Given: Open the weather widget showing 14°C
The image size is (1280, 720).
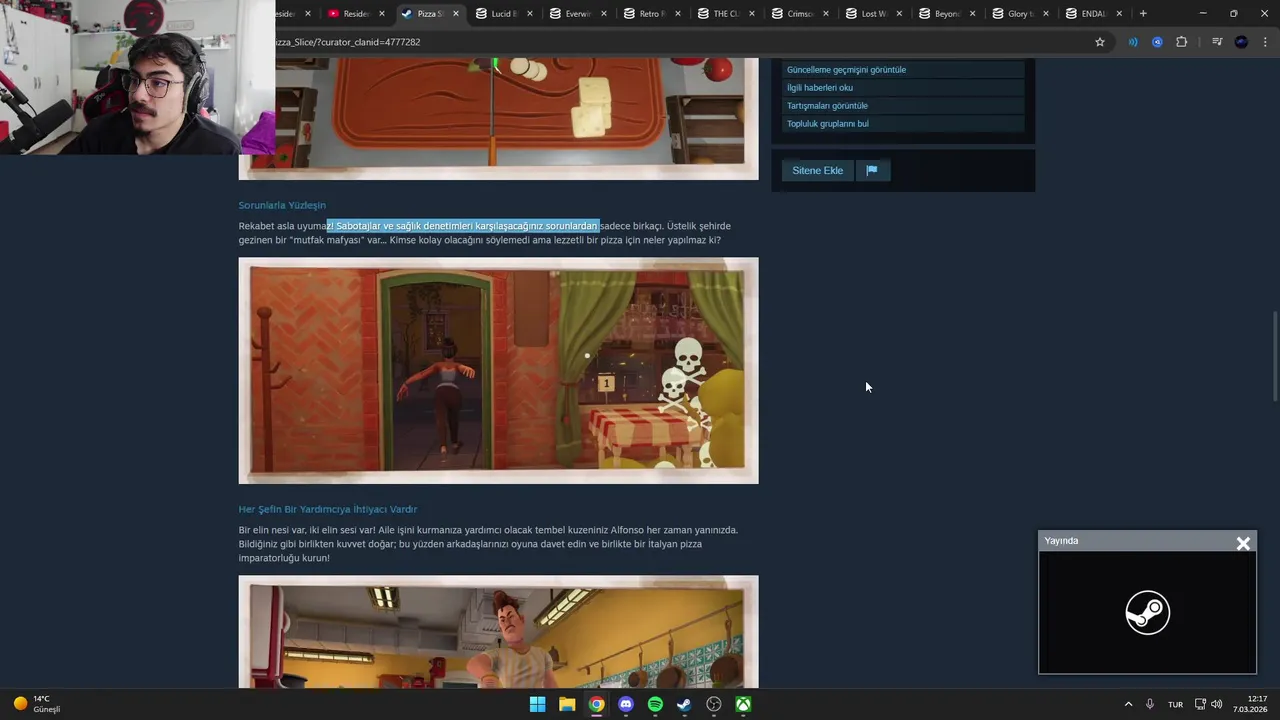Looking at the screenshot, I should 37,704.
